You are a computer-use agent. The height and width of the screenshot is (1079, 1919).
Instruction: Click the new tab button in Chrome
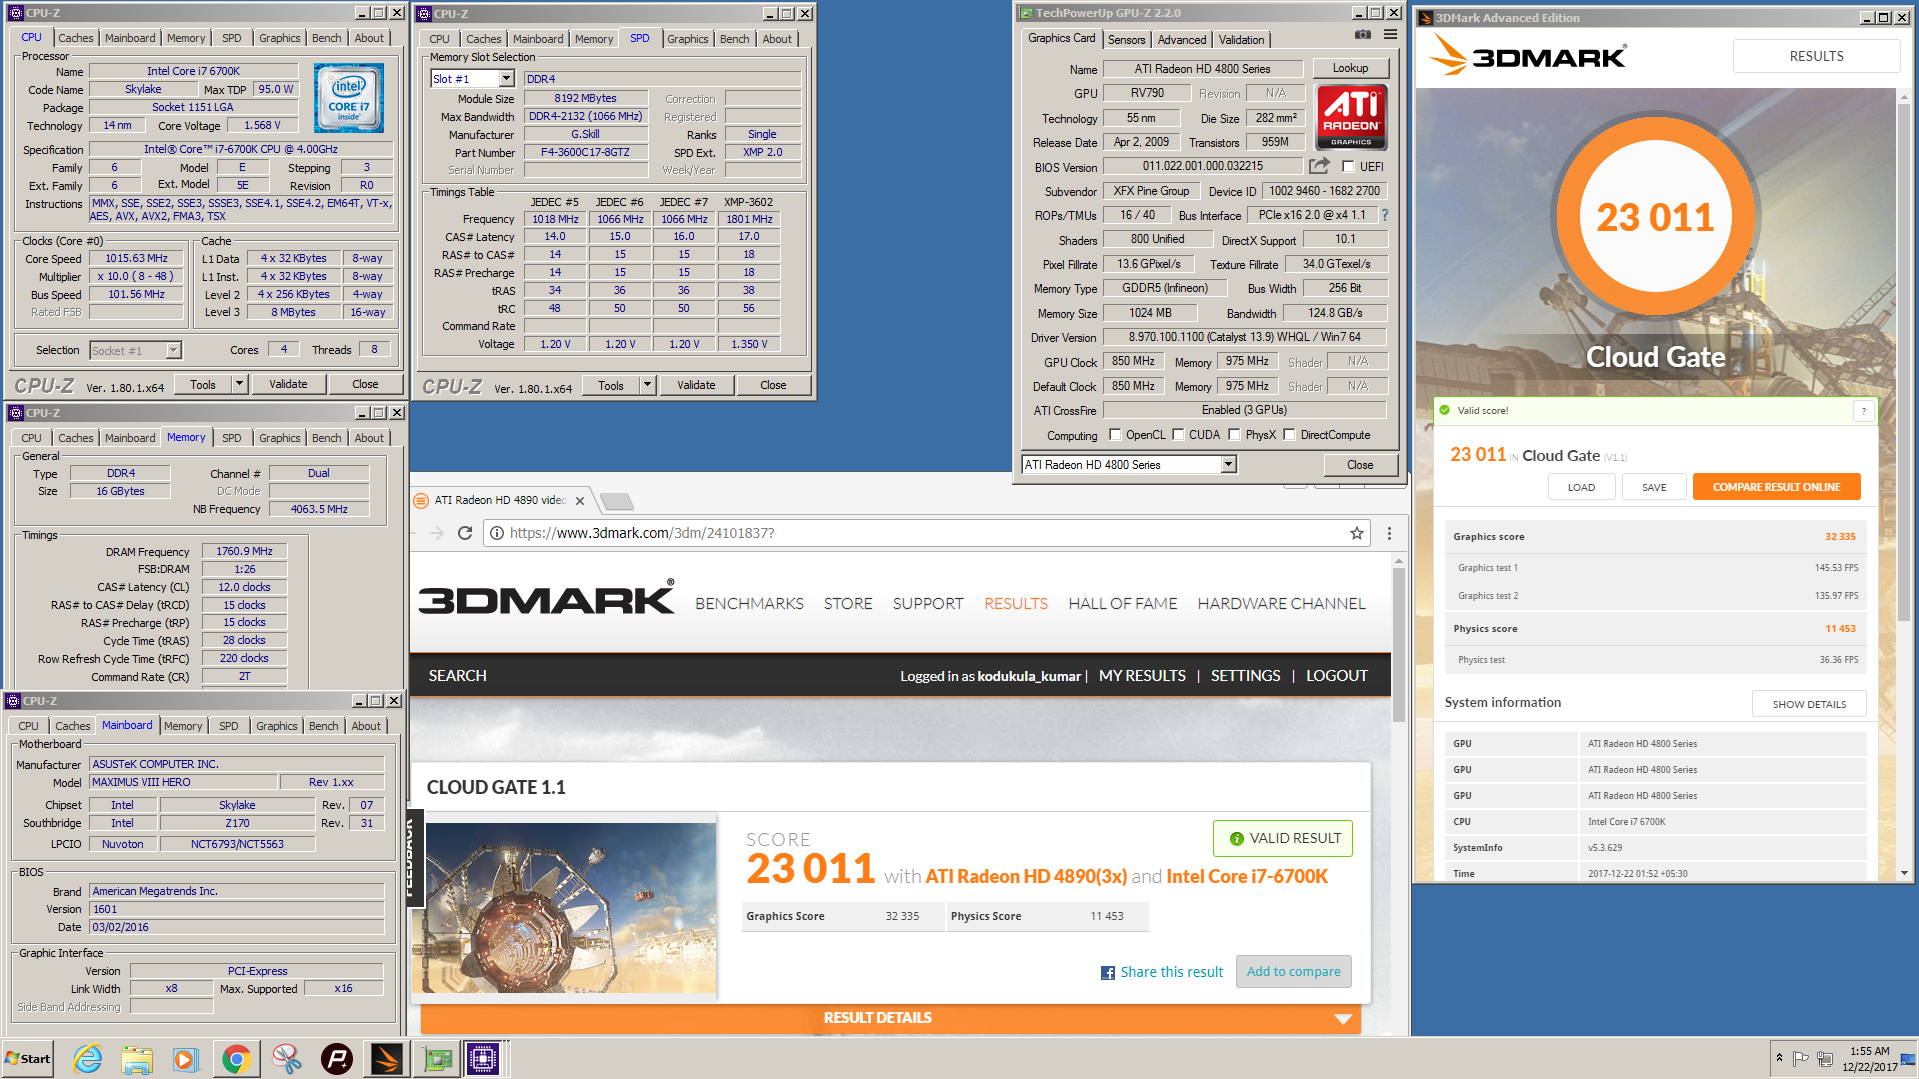tap(617, 501)
